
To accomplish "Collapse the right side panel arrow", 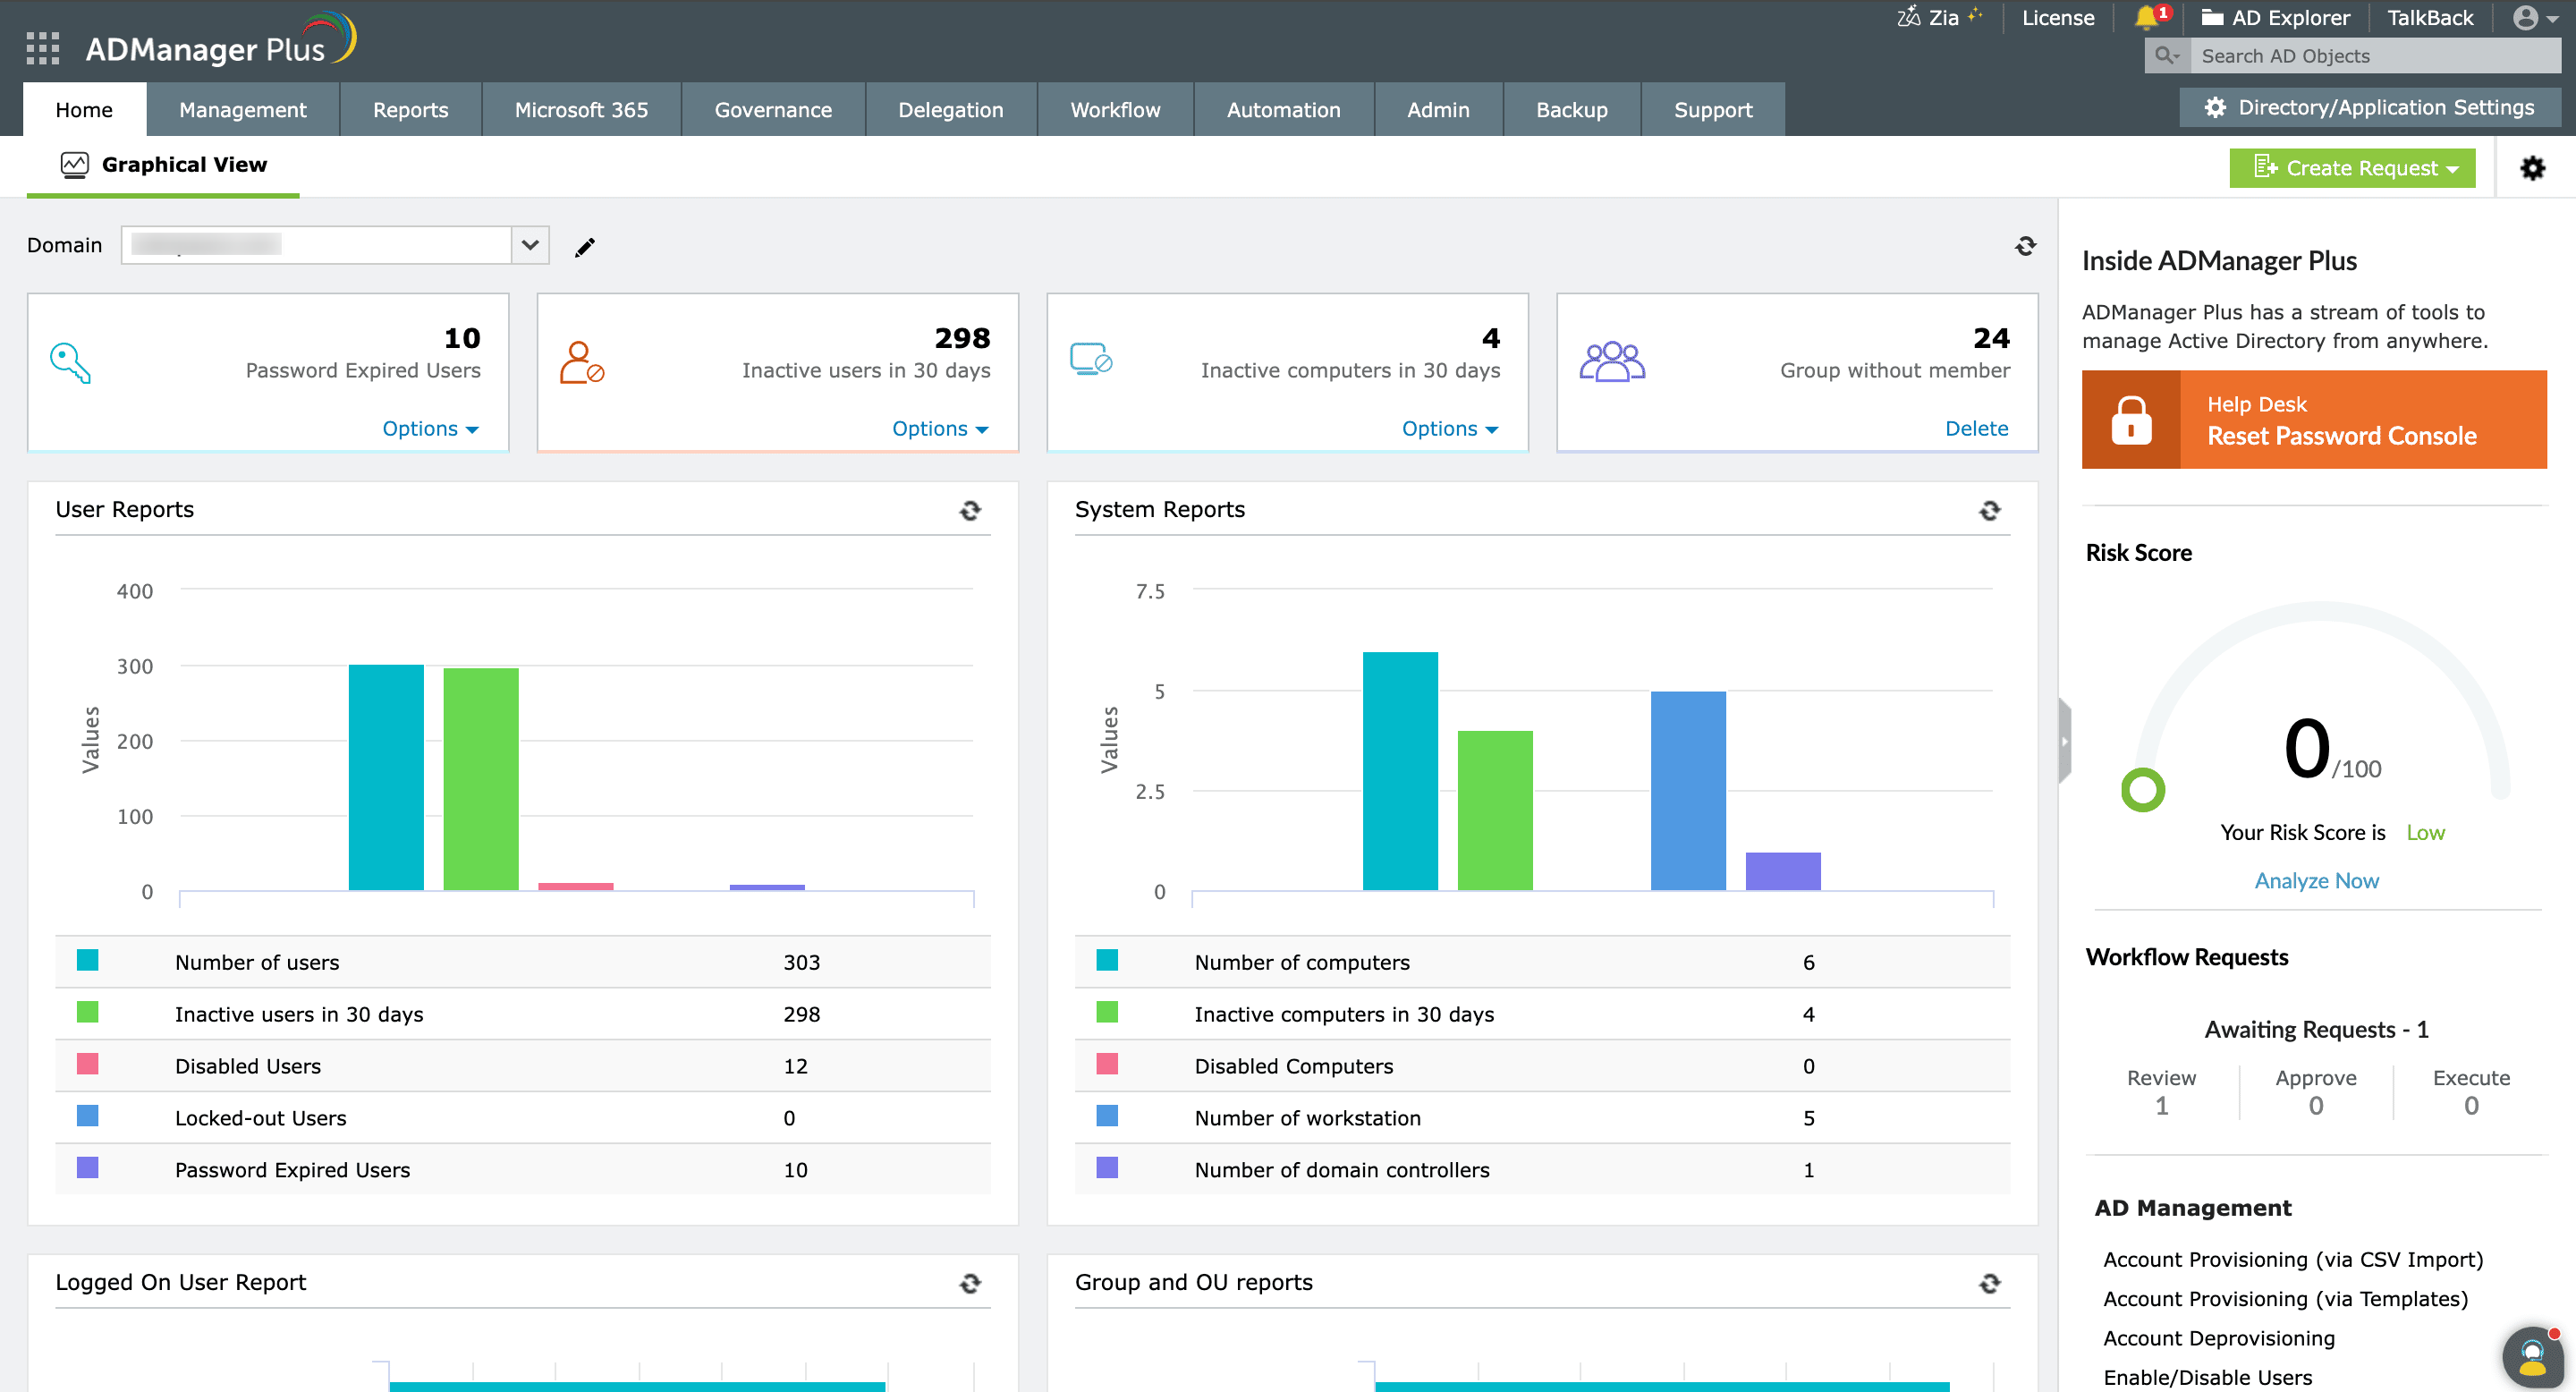I will (2064, 742).
